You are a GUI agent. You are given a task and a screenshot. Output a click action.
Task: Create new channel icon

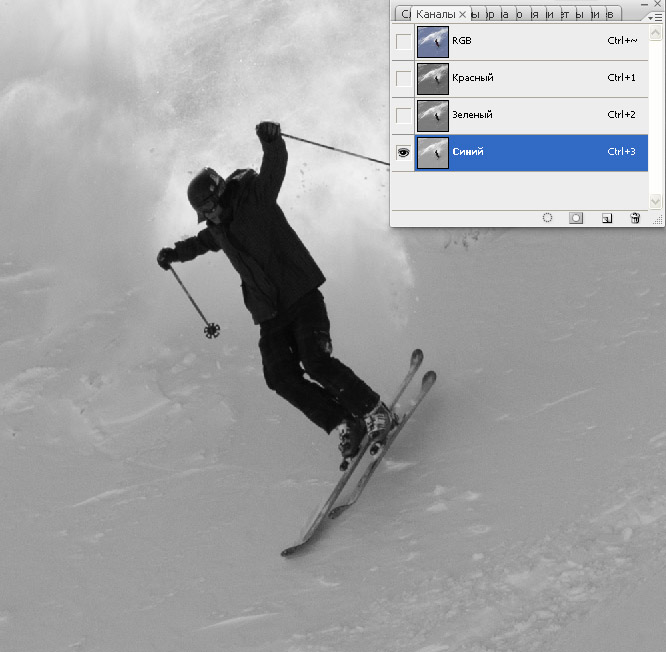(x=607, y=218)
